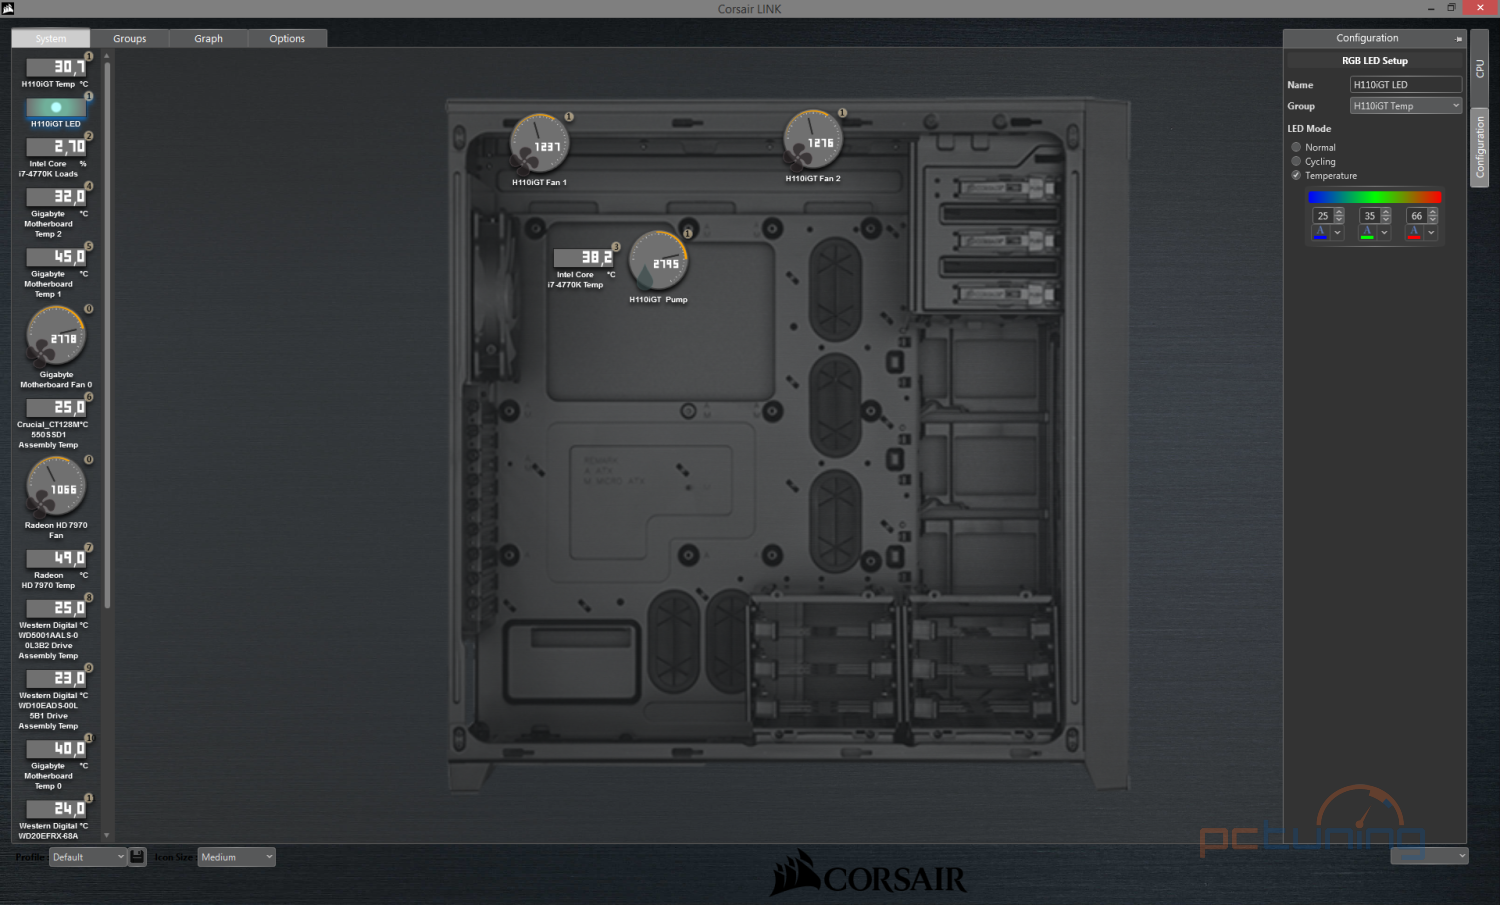
Task: Open the vertical CPU side tab
Action: [x=1480, y=68]
